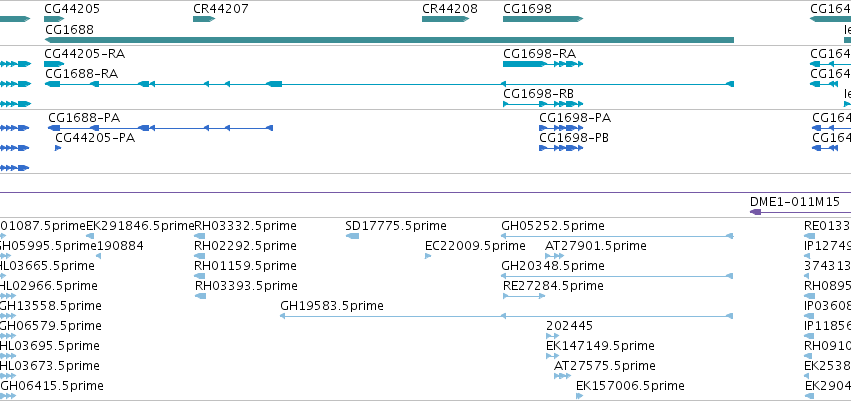851x401 pixels.
Task: Open the CG1688-RA transcript label
Action: pyautogui.click(x=81, y=74)
